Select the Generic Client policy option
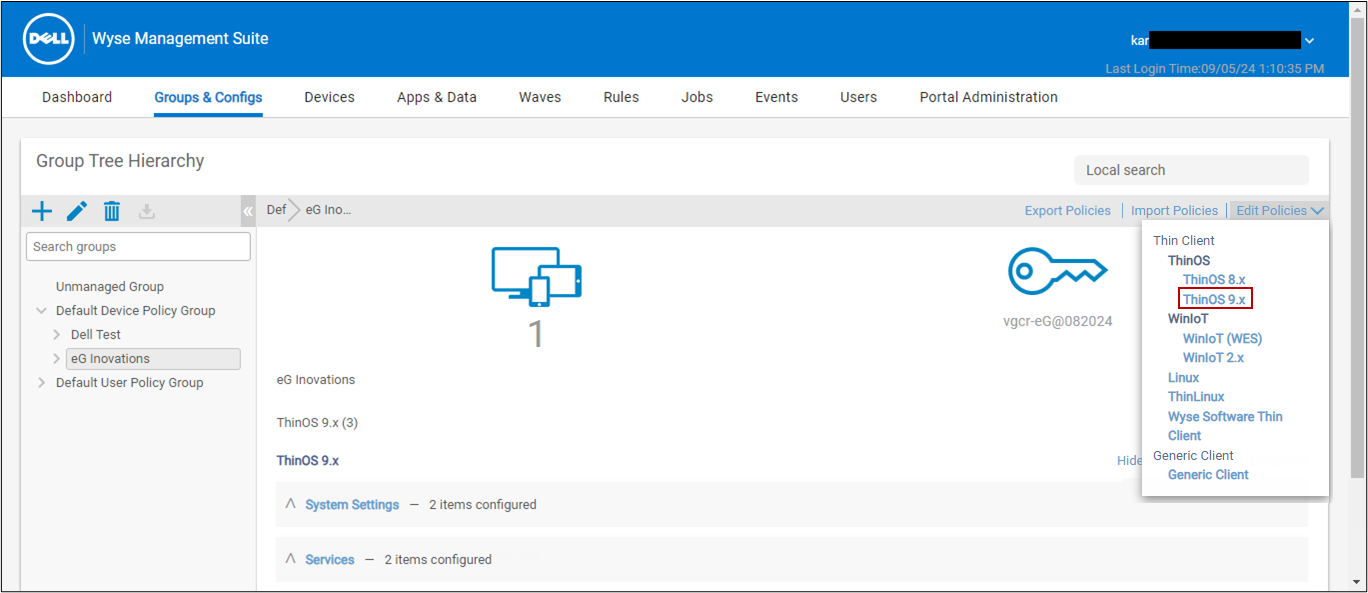Viewport: 1368px width, 593px height. pyautogui.click(x=1208, y=475)
